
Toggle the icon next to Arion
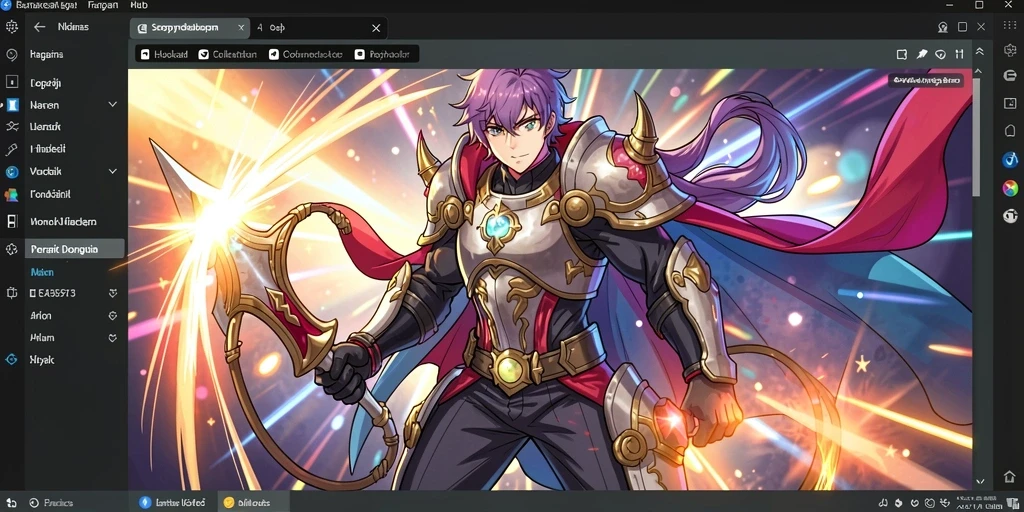[112, 315]
